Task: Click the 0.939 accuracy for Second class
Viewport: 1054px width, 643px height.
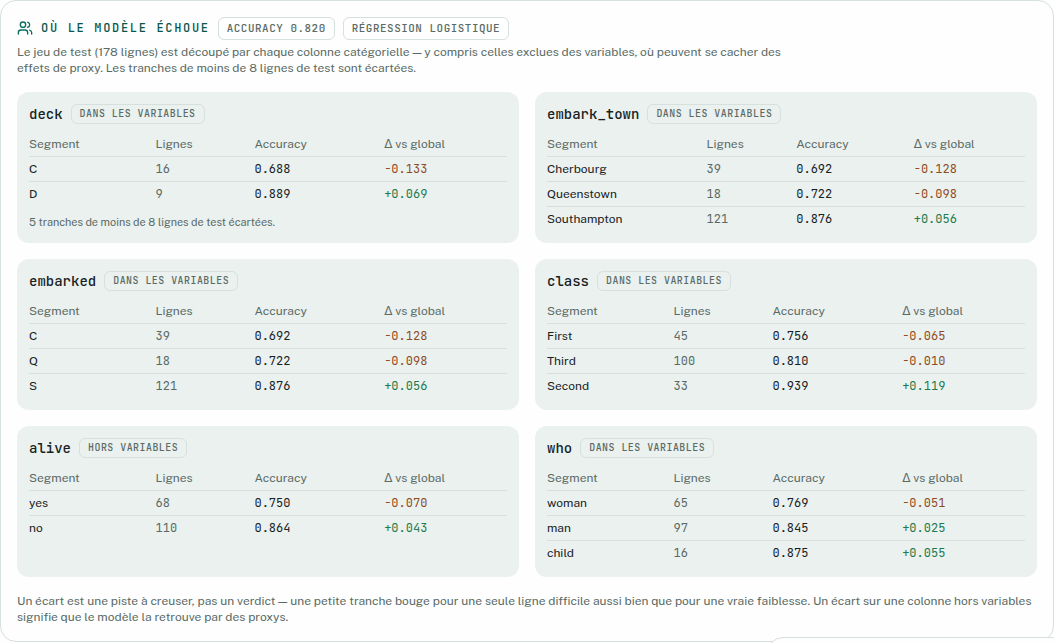Action: [790, 386]
